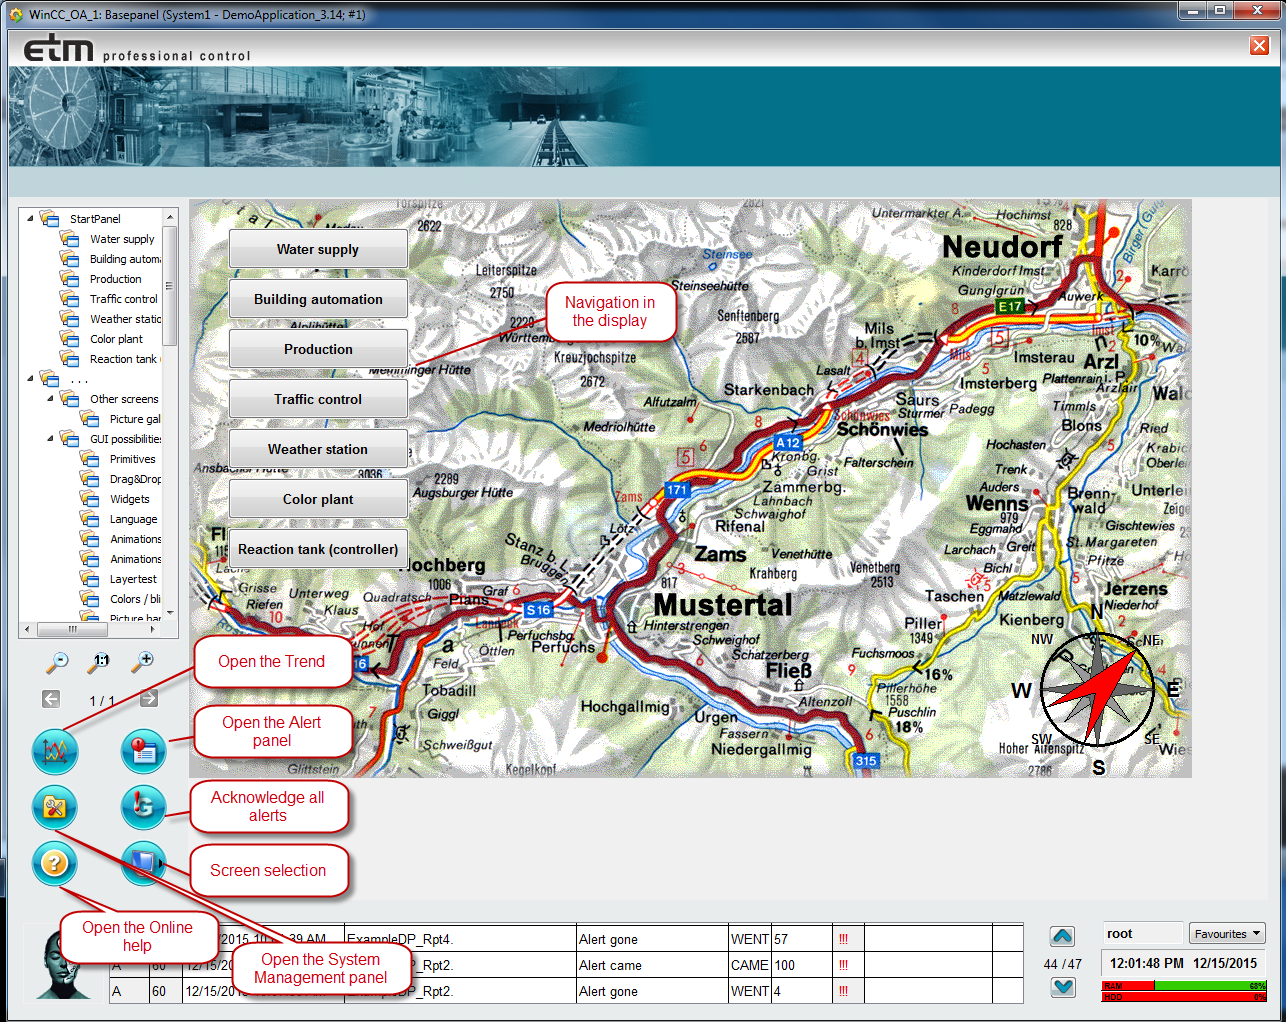Click the folder icon beside Layertest

coord(90,579)
